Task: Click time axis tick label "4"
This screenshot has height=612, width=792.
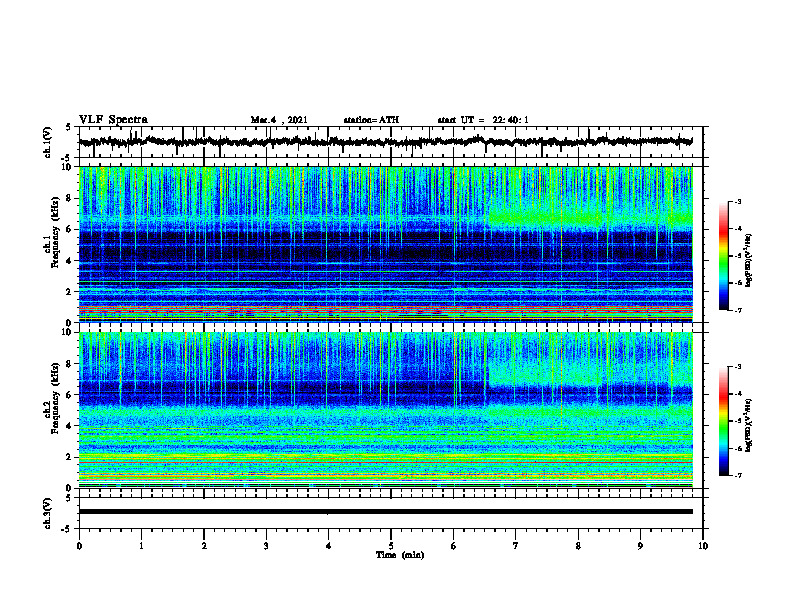Action: [329, 546]
